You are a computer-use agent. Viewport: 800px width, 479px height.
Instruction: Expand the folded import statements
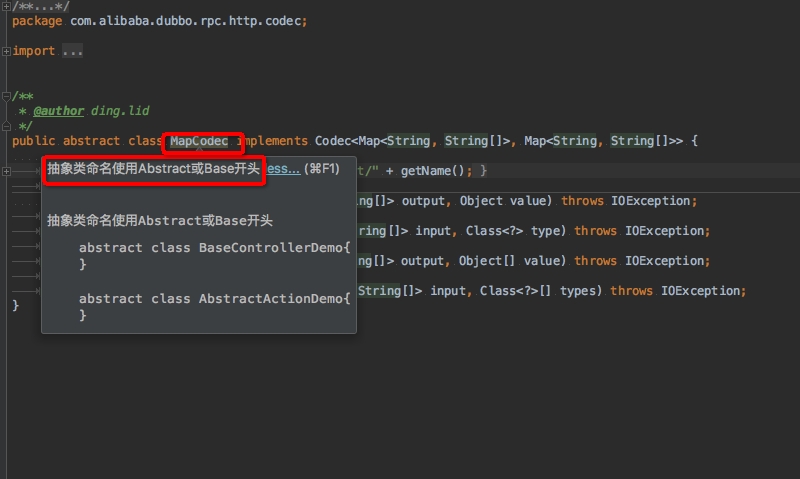point(6,51)
